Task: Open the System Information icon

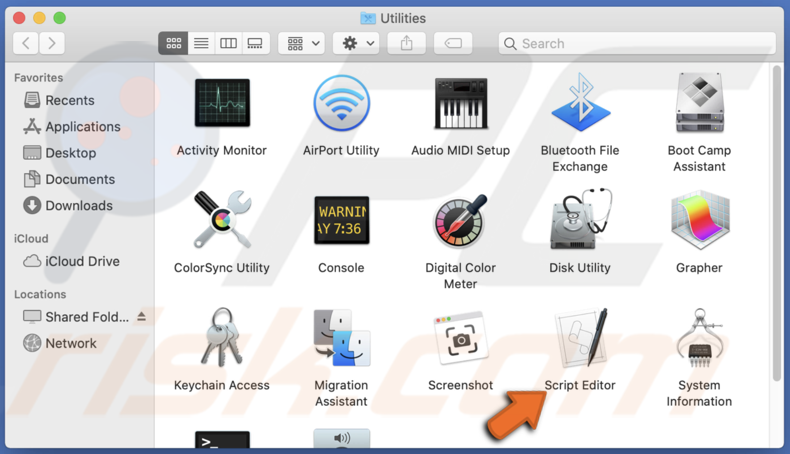Action: tap(700, 337)
